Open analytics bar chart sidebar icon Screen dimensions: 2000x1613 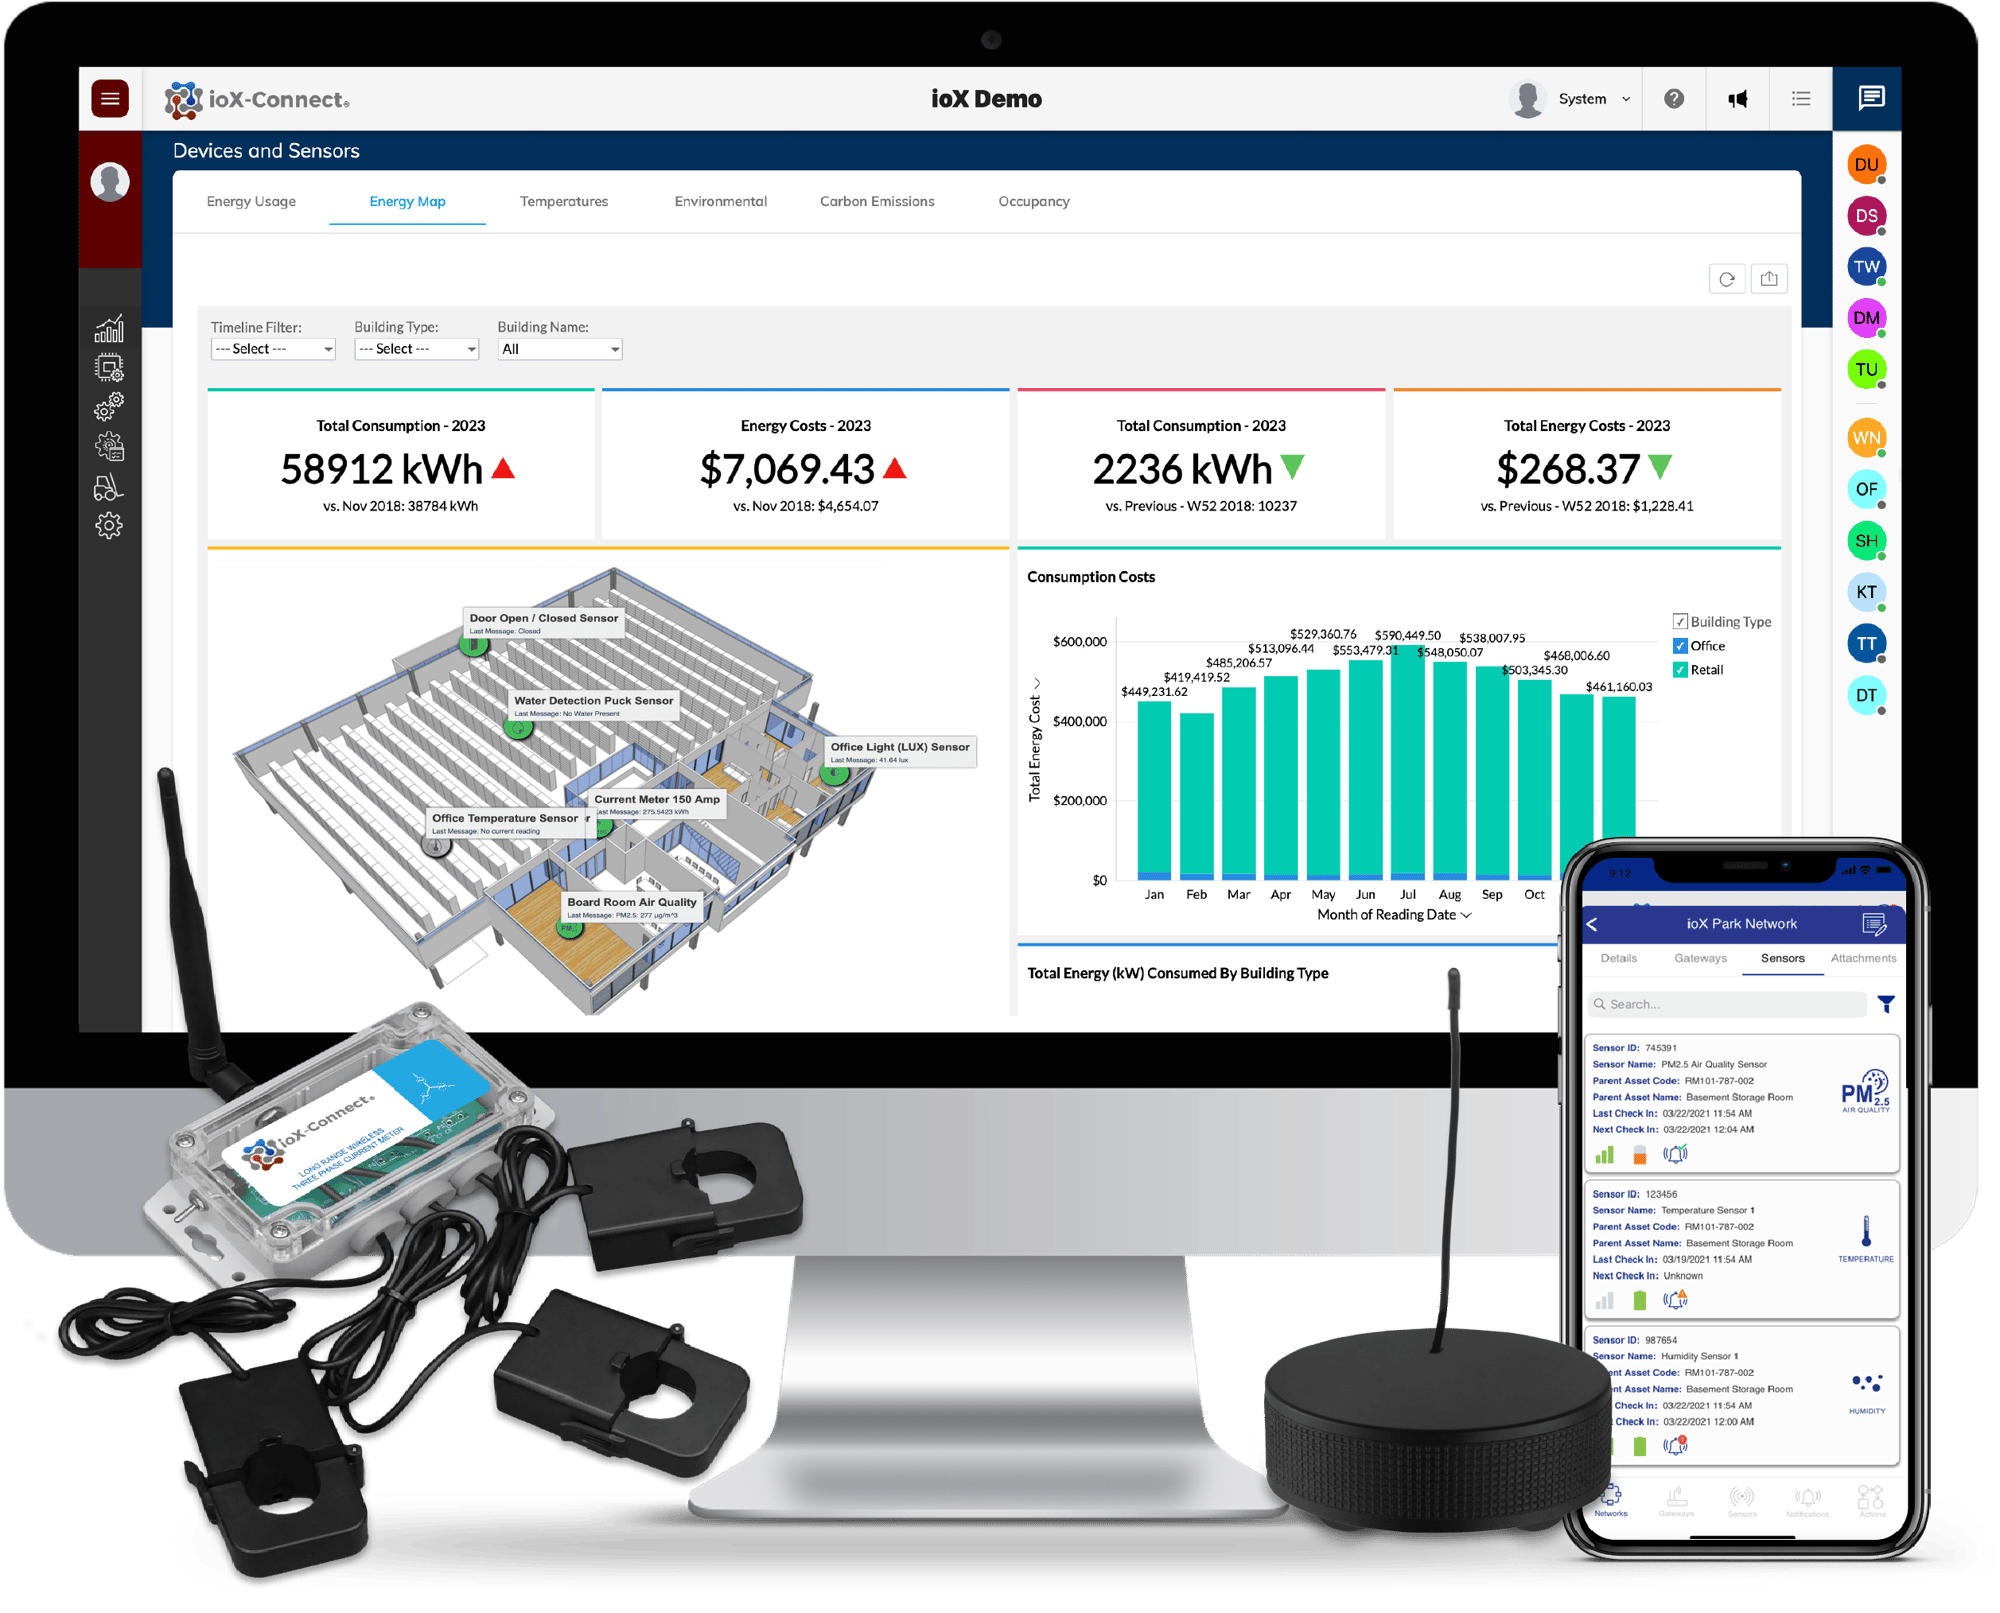tap(109, 329)
